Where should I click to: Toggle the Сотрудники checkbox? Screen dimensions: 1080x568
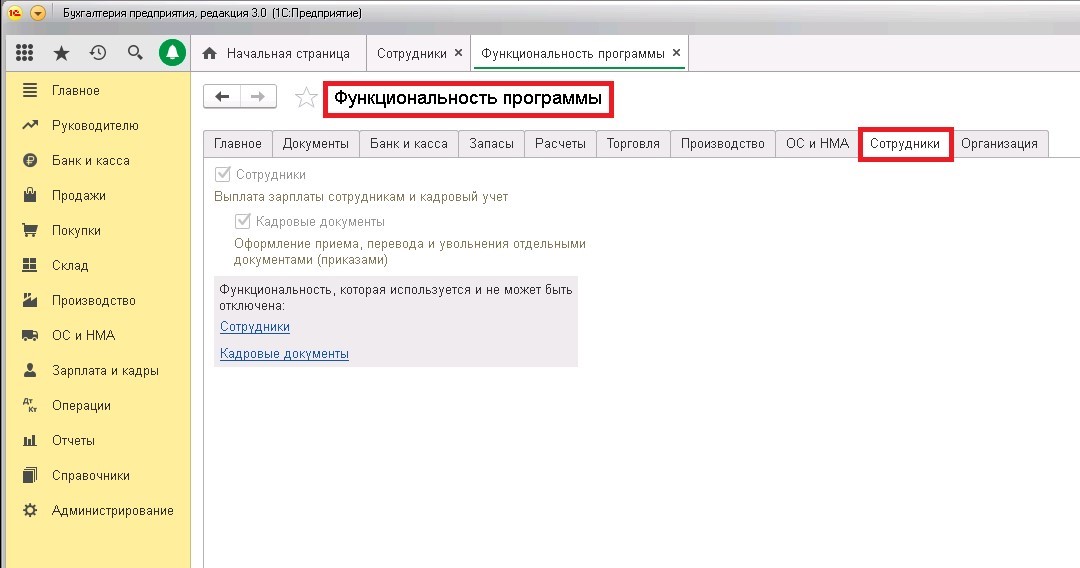(x=223, y=175)
